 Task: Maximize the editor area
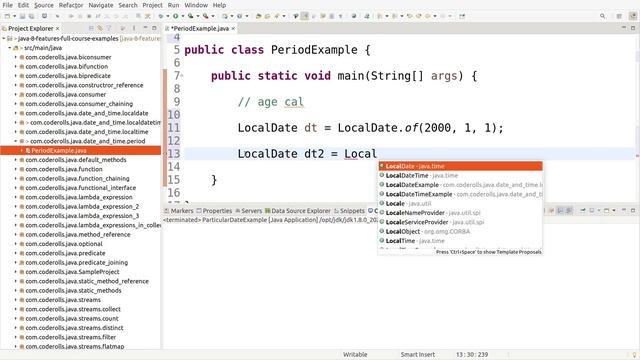(x=633, y=28)
